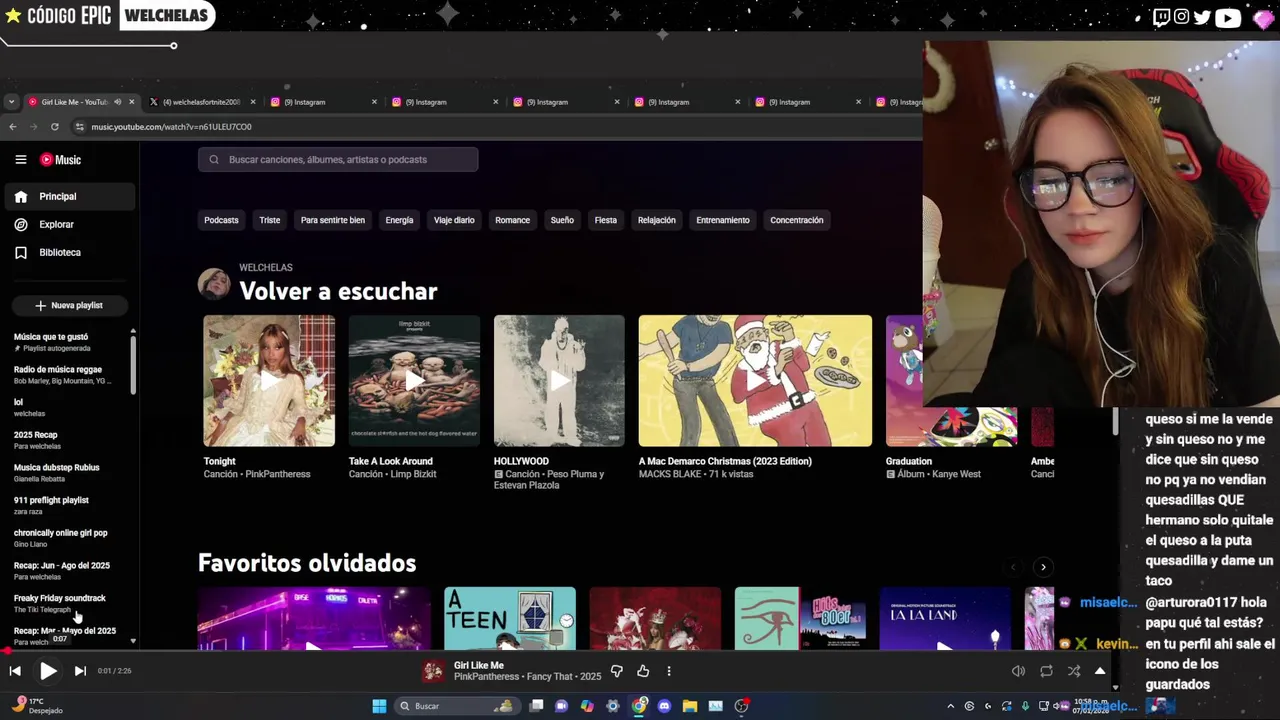Open the YouTube Music hamburger menu
This screenshot has height=720, width=1280.
click(20, 160)
